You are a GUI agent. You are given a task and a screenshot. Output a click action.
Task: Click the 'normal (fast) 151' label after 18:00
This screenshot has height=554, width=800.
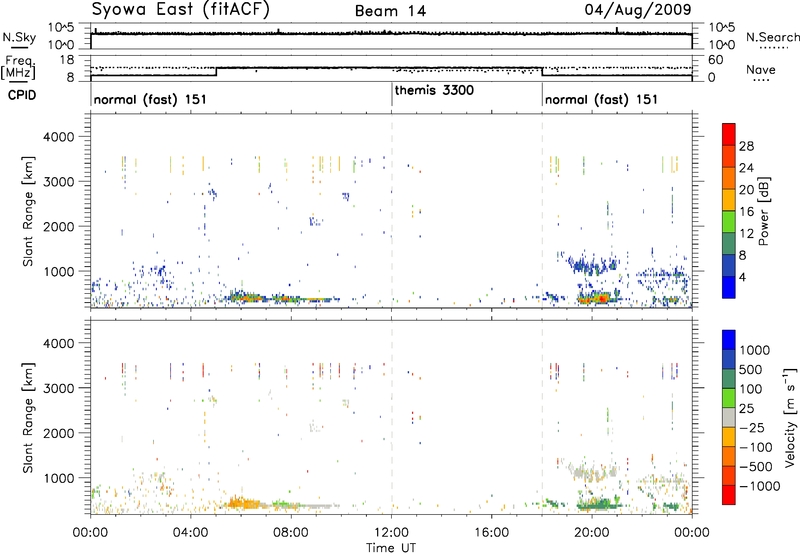tap(601, 99)
